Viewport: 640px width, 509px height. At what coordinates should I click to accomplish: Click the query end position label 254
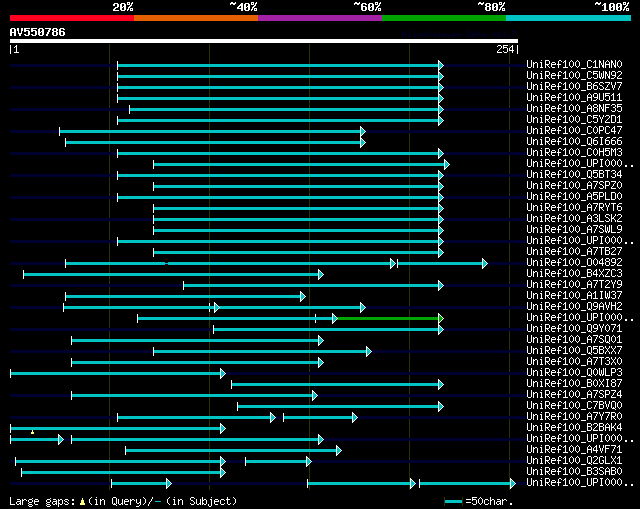pyautogui.click(x=505, y=49)
